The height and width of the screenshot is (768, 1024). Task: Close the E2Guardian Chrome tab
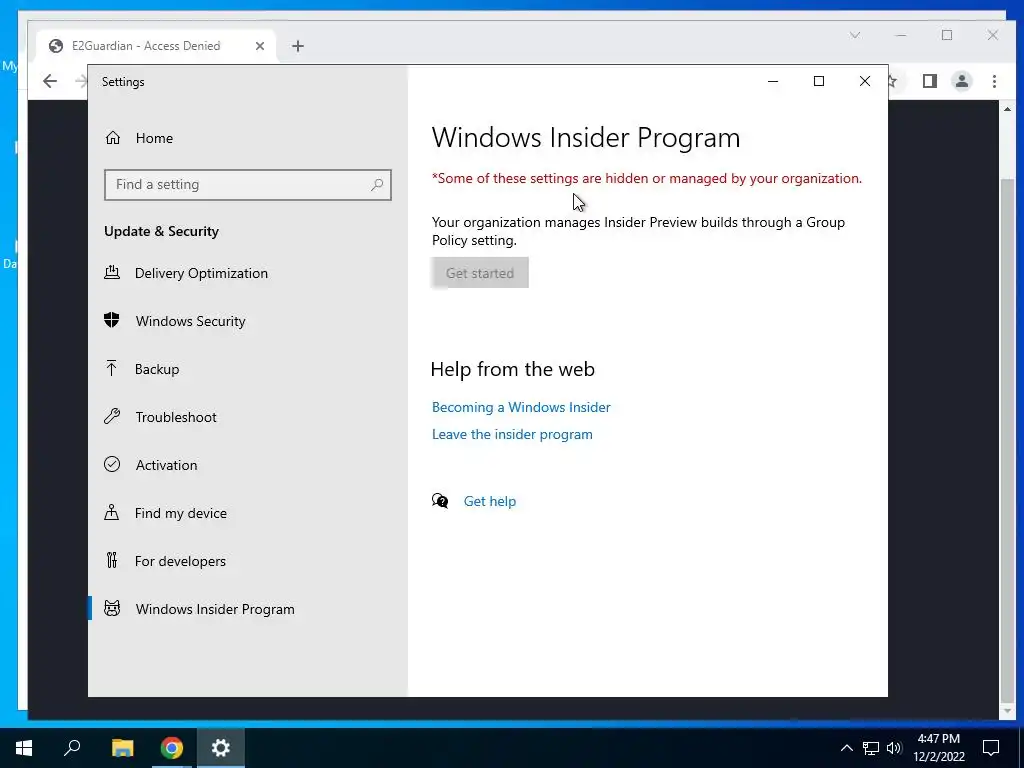(260, 46)
